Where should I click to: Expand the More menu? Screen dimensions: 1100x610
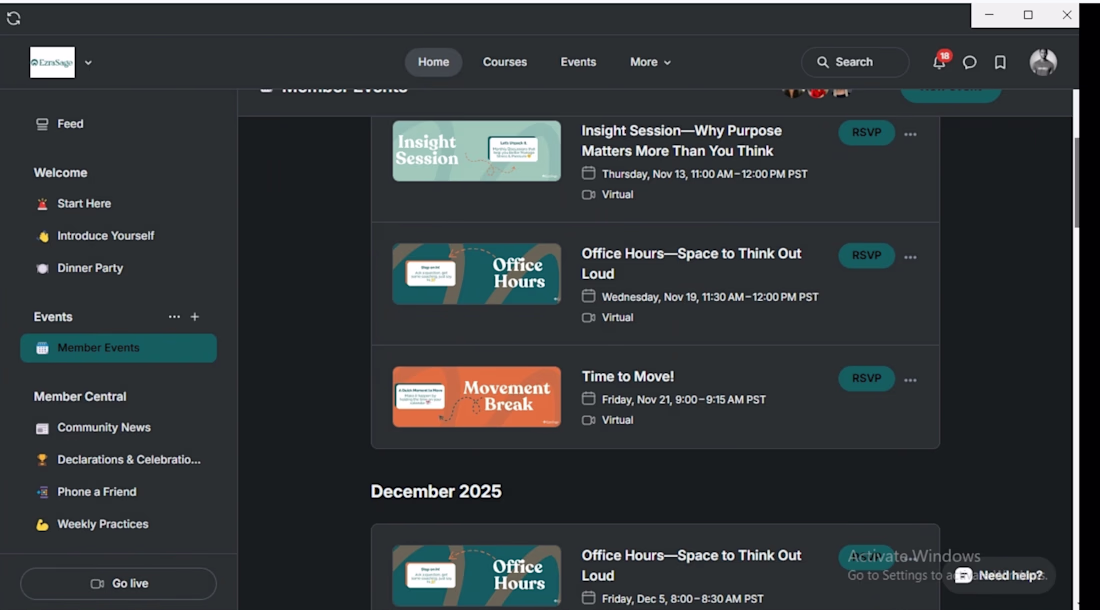tap(650, 62)
